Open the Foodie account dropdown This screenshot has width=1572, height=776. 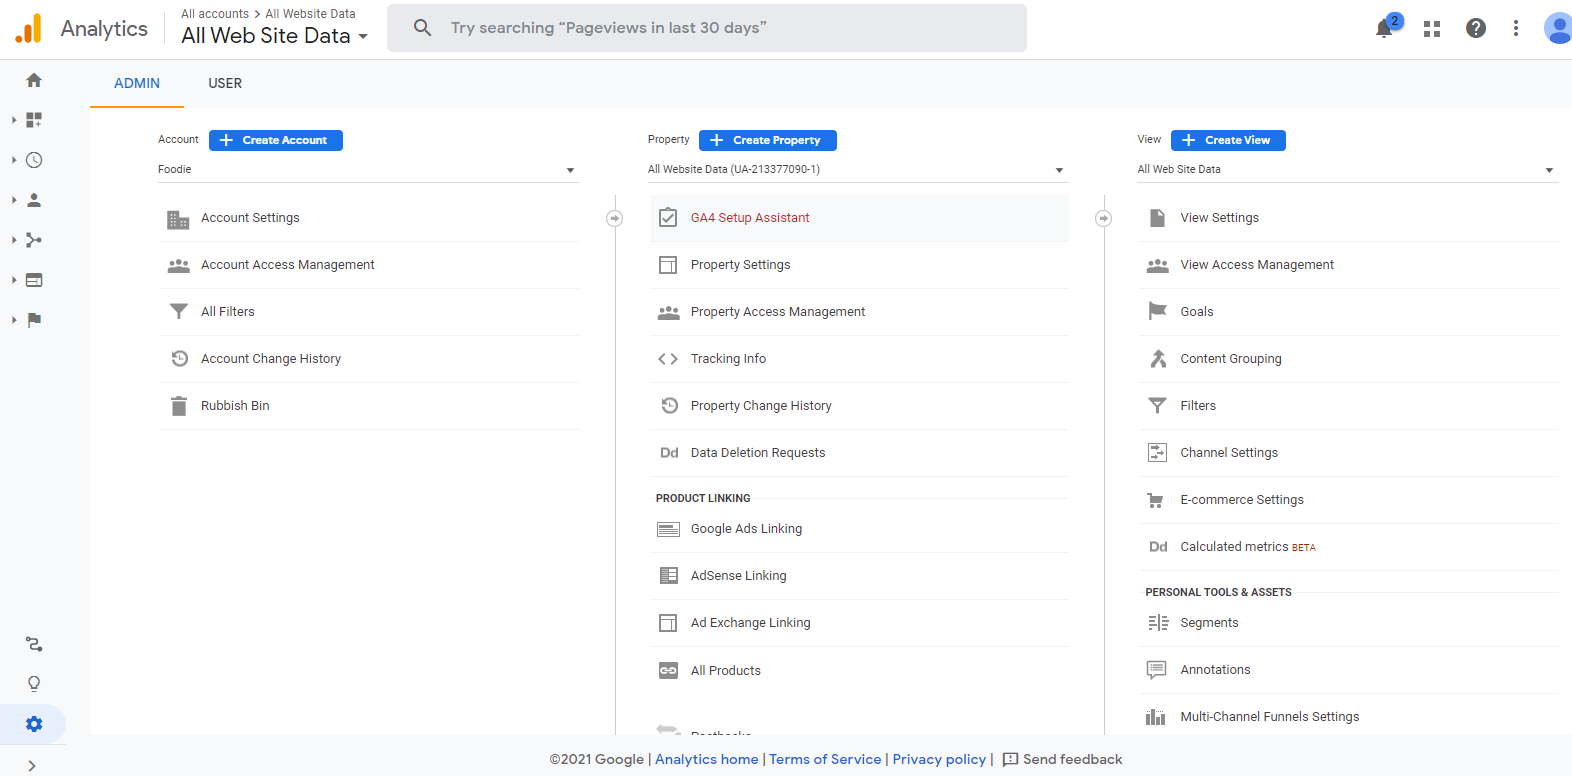(x=368, y=170)
